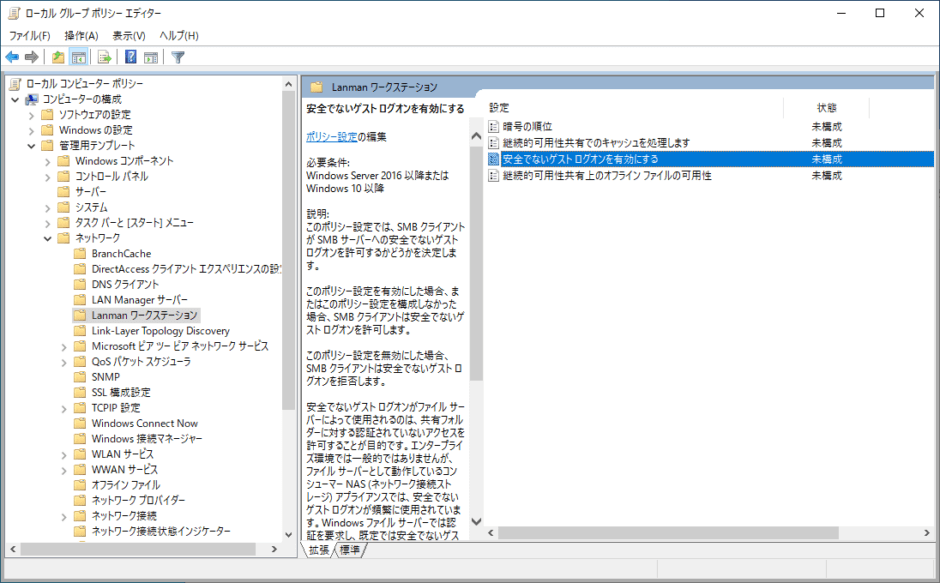Image resolution: width=940 pixels, height=583 pixels.
Task: Click the export list icon
Action: [103, 57]
